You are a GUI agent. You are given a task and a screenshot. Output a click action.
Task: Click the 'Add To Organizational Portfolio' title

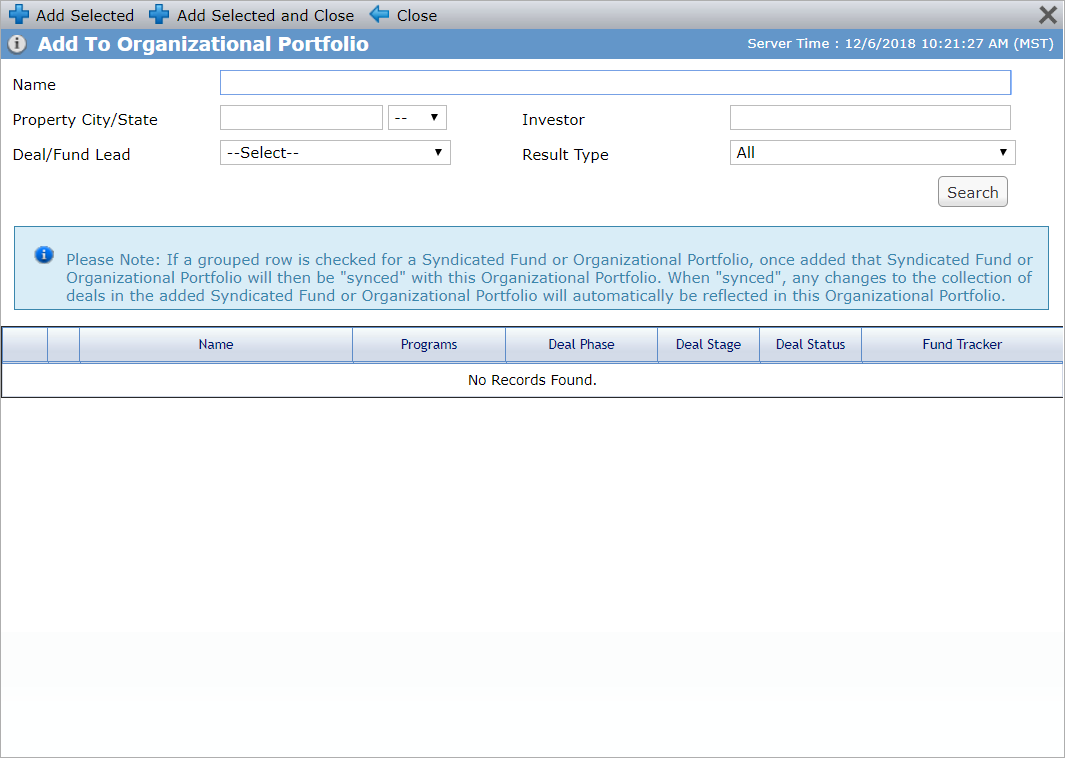pos(203,44)
